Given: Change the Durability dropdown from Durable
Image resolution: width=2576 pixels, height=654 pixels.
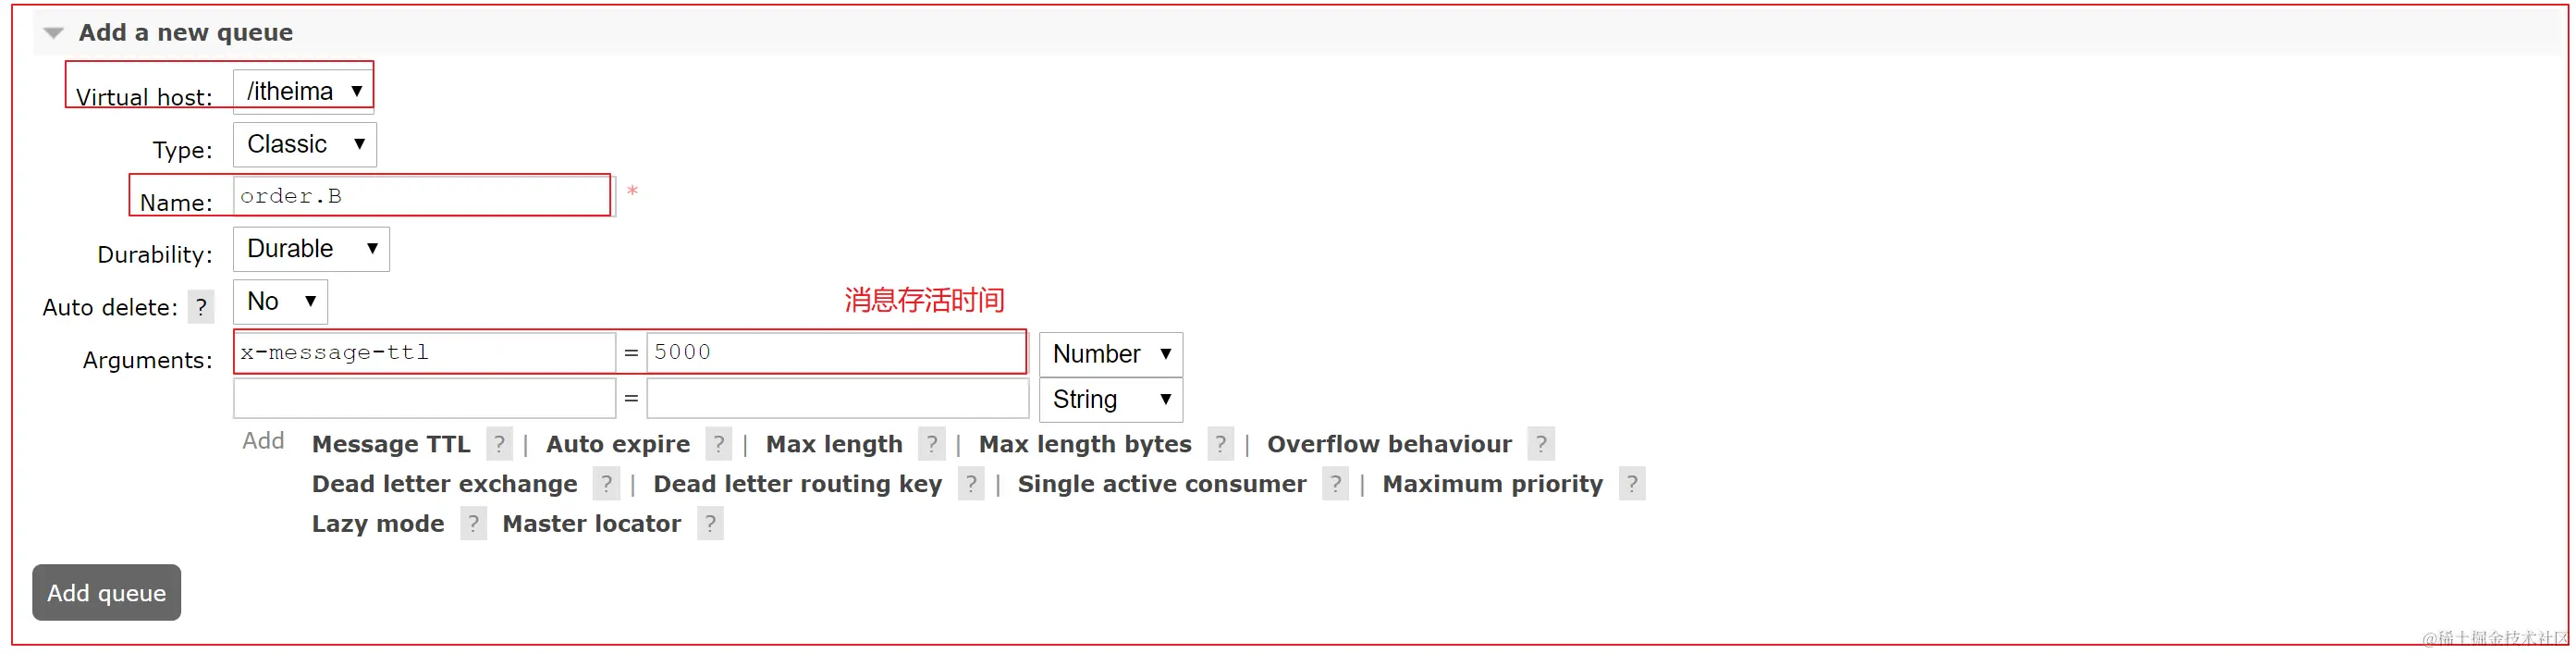Looking at the screenshot, I should pos(311,249).
